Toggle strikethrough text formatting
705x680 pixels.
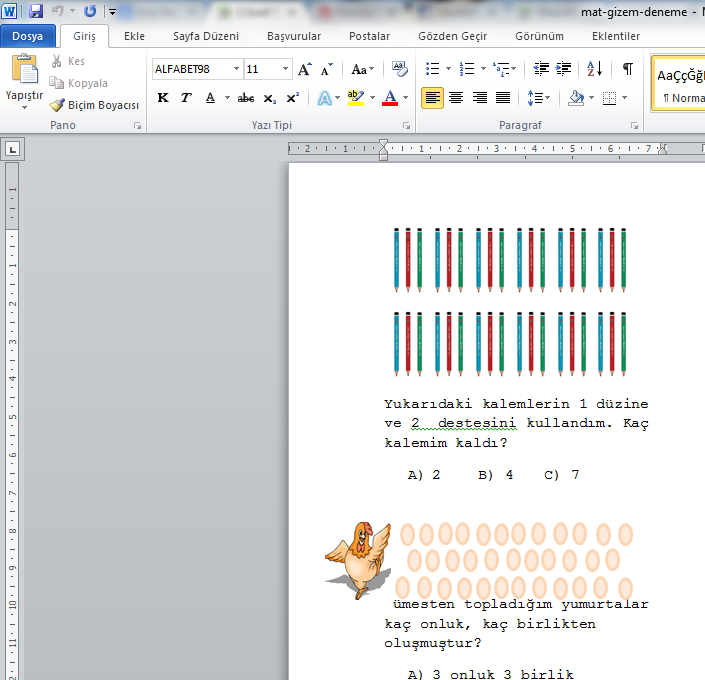coord(246,98)
